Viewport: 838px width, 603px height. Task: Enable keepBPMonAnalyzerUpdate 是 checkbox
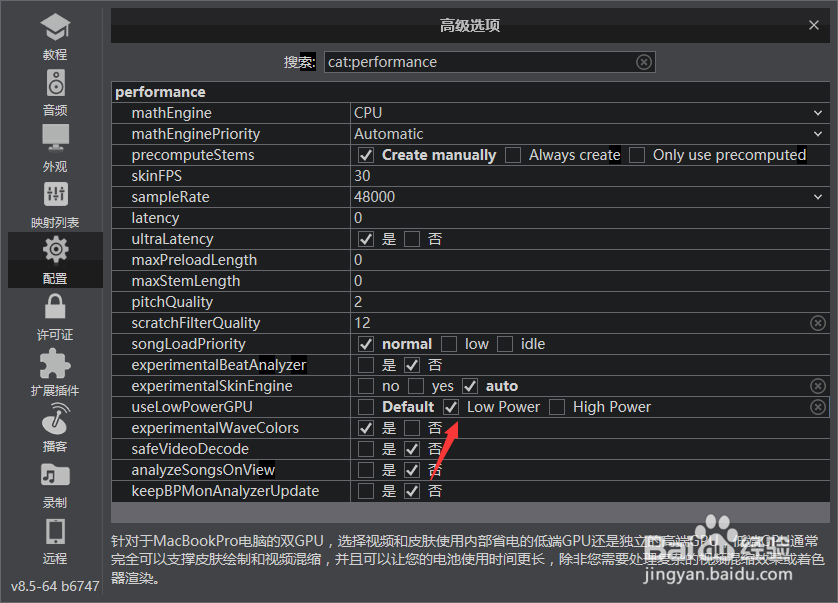pyautogui.click(x=366, y=491)
